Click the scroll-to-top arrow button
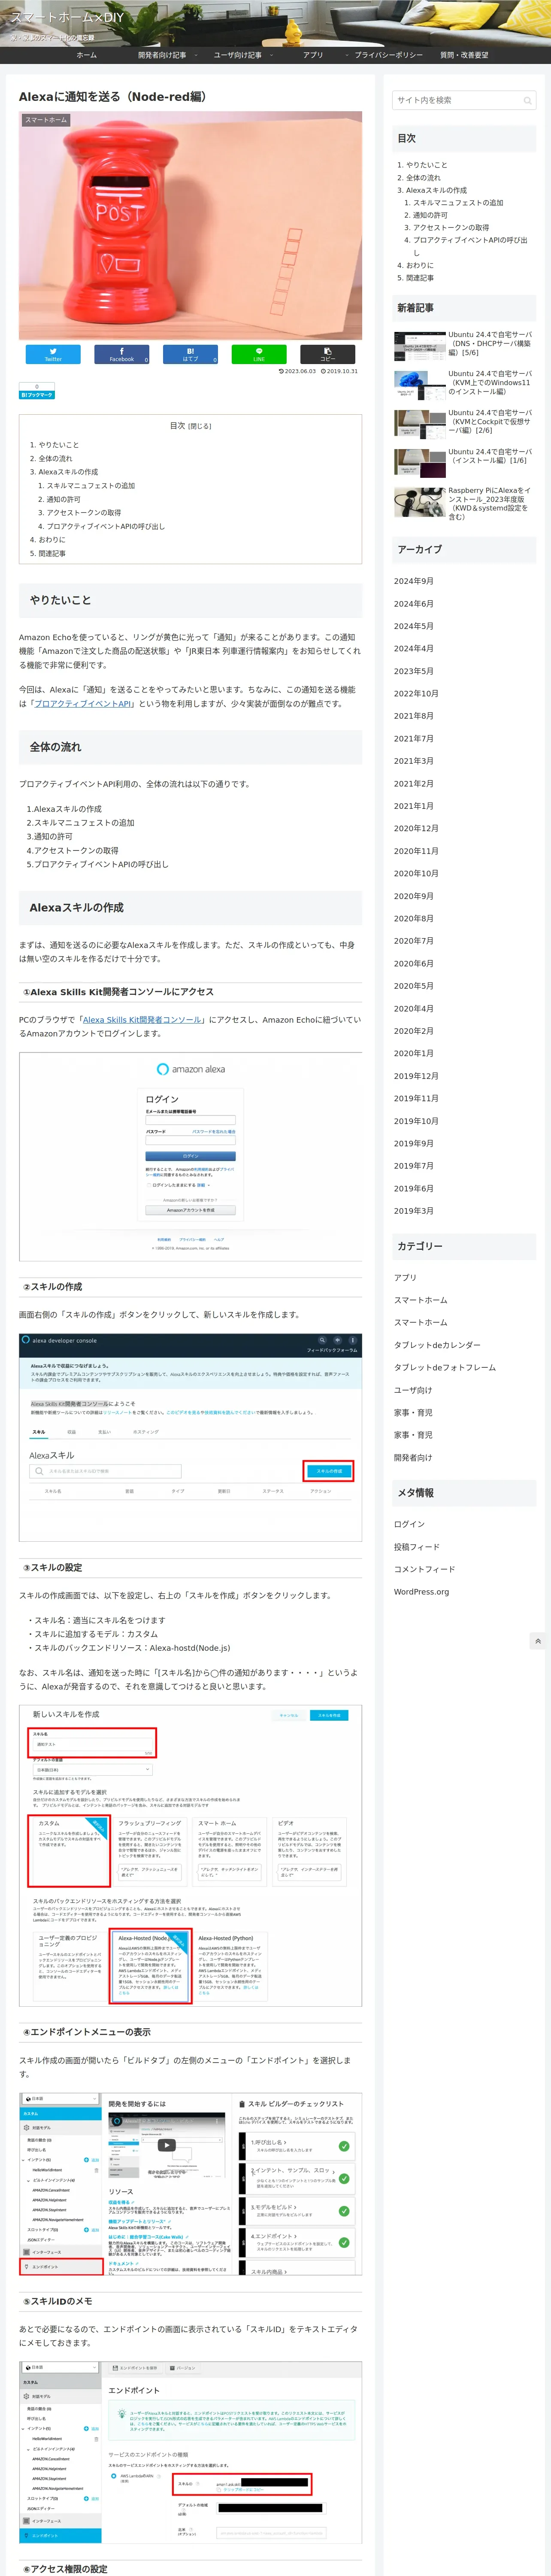The height and width of the screenshot is (2576, 551). 538,1641
